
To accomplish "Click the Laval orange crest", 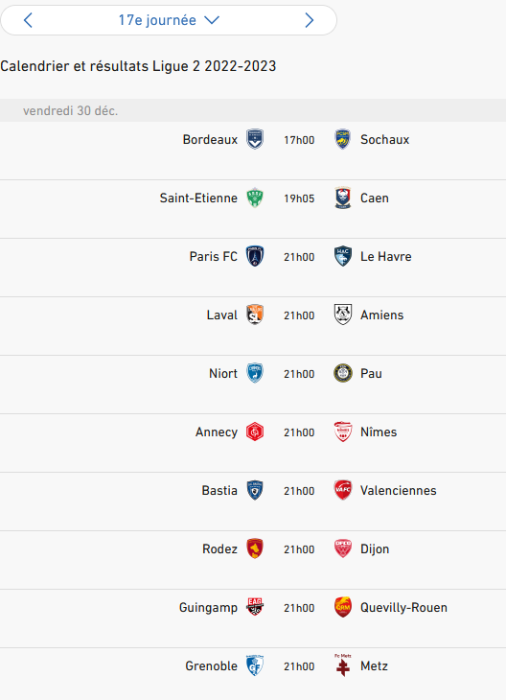I will tap(255, 315).
